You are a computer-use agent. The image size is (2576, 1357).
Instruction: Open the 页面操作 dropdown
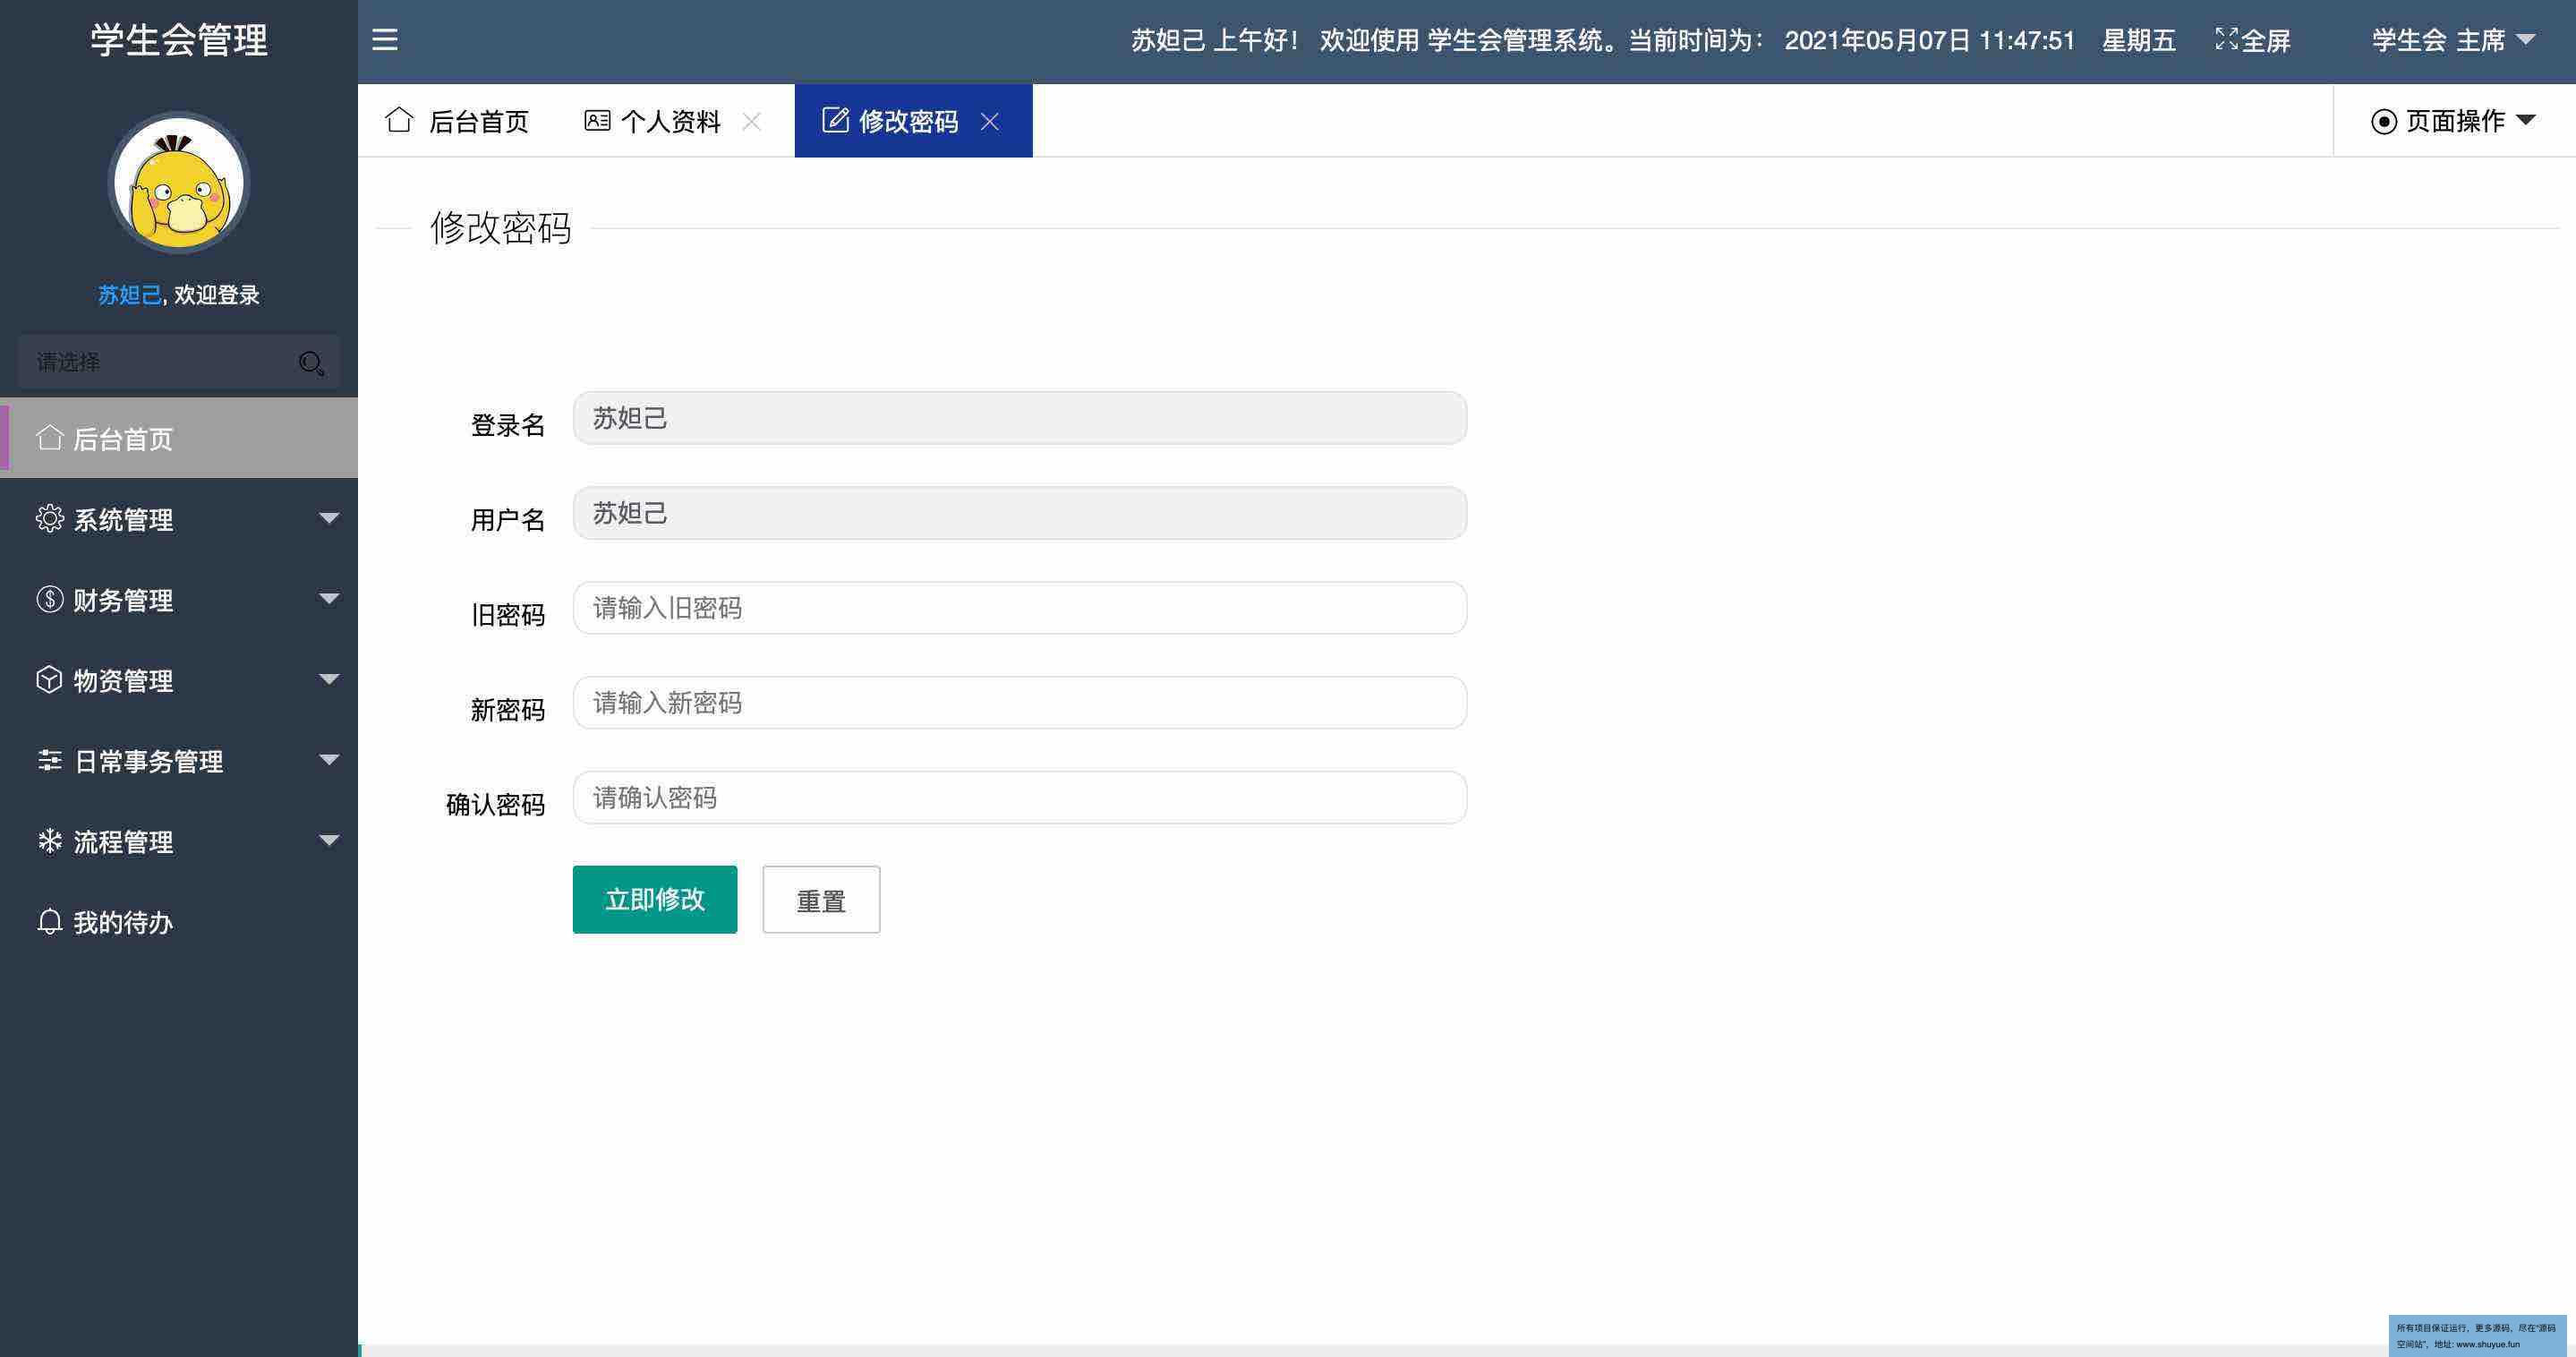pyautogui.click(x=2453, y=121)
